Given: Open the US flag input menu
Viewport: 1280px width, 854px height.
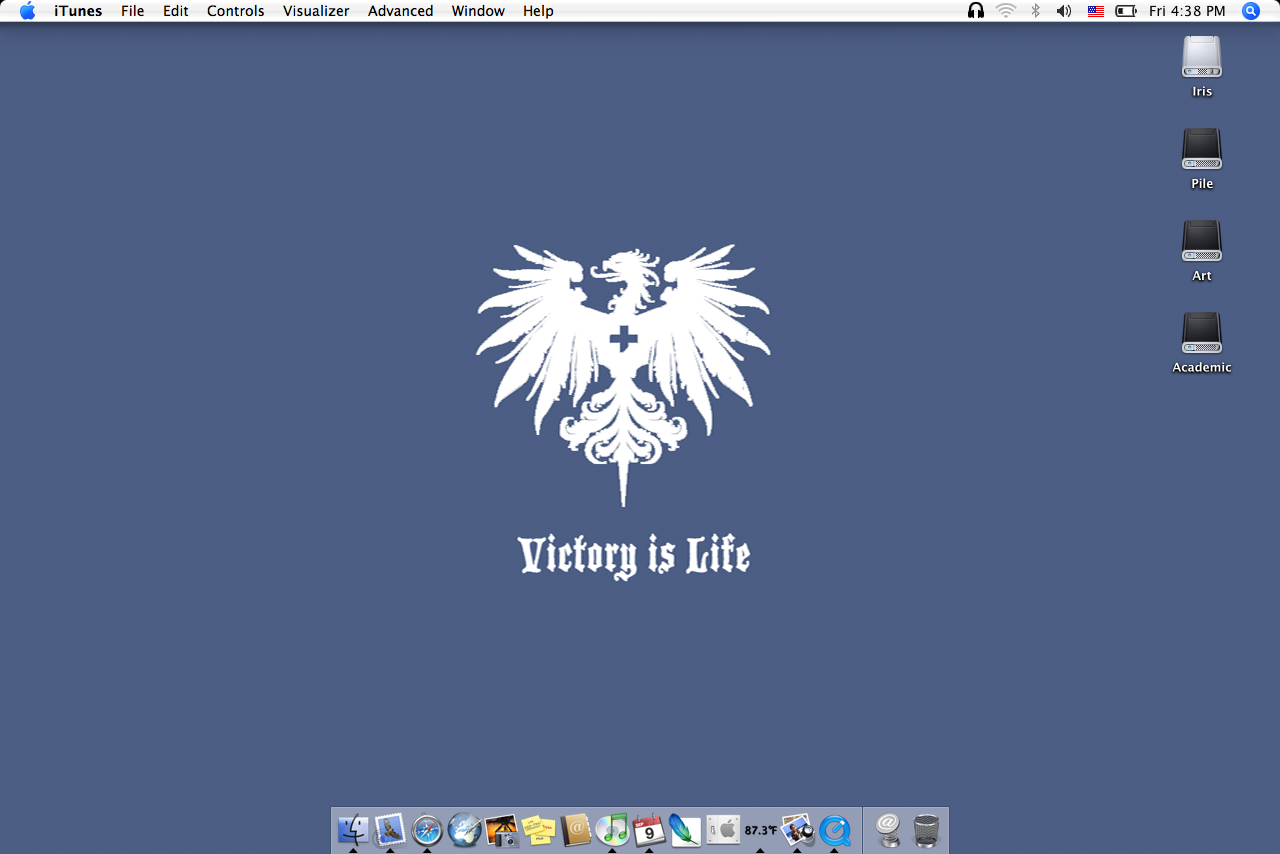Looking at the screenshot, I should [1095, 11].
